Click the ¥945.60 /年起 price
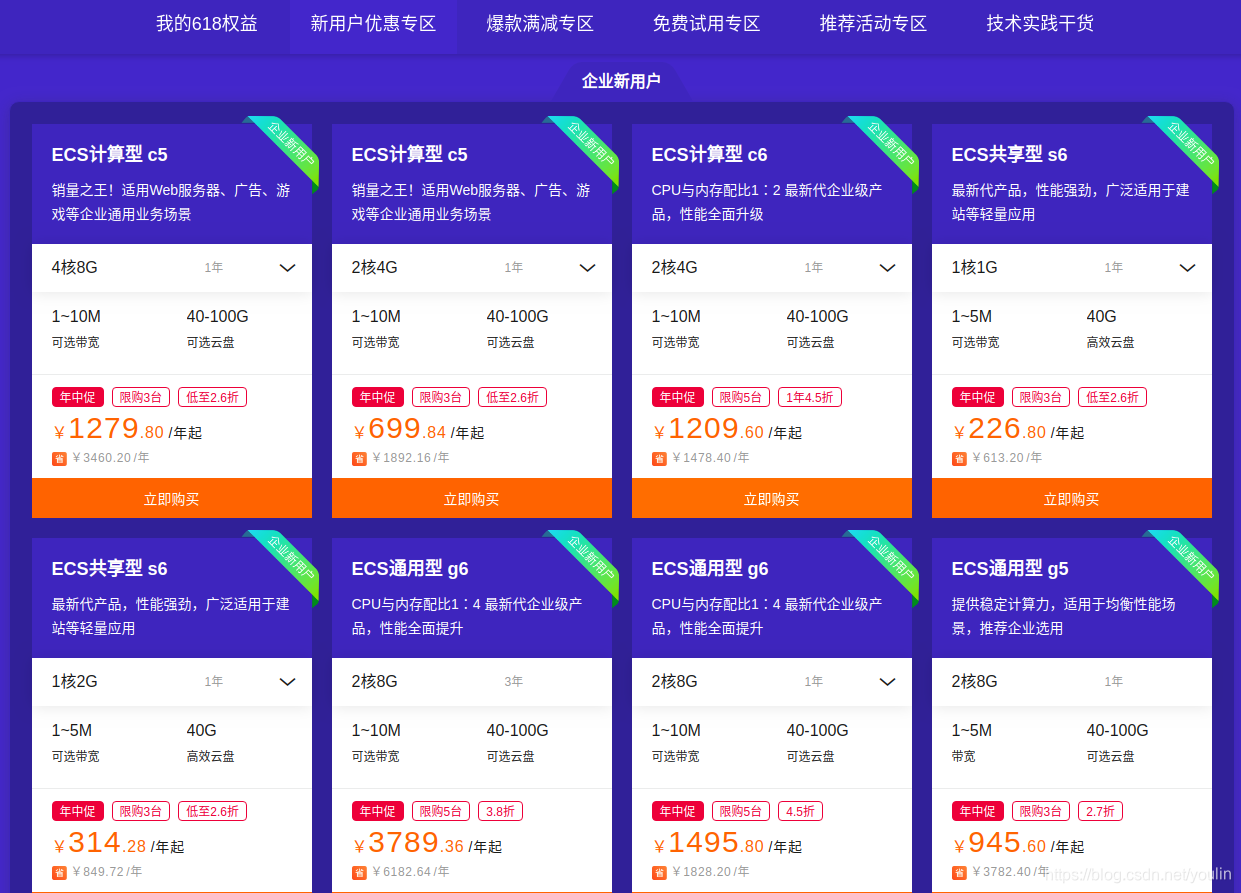 1018,844
